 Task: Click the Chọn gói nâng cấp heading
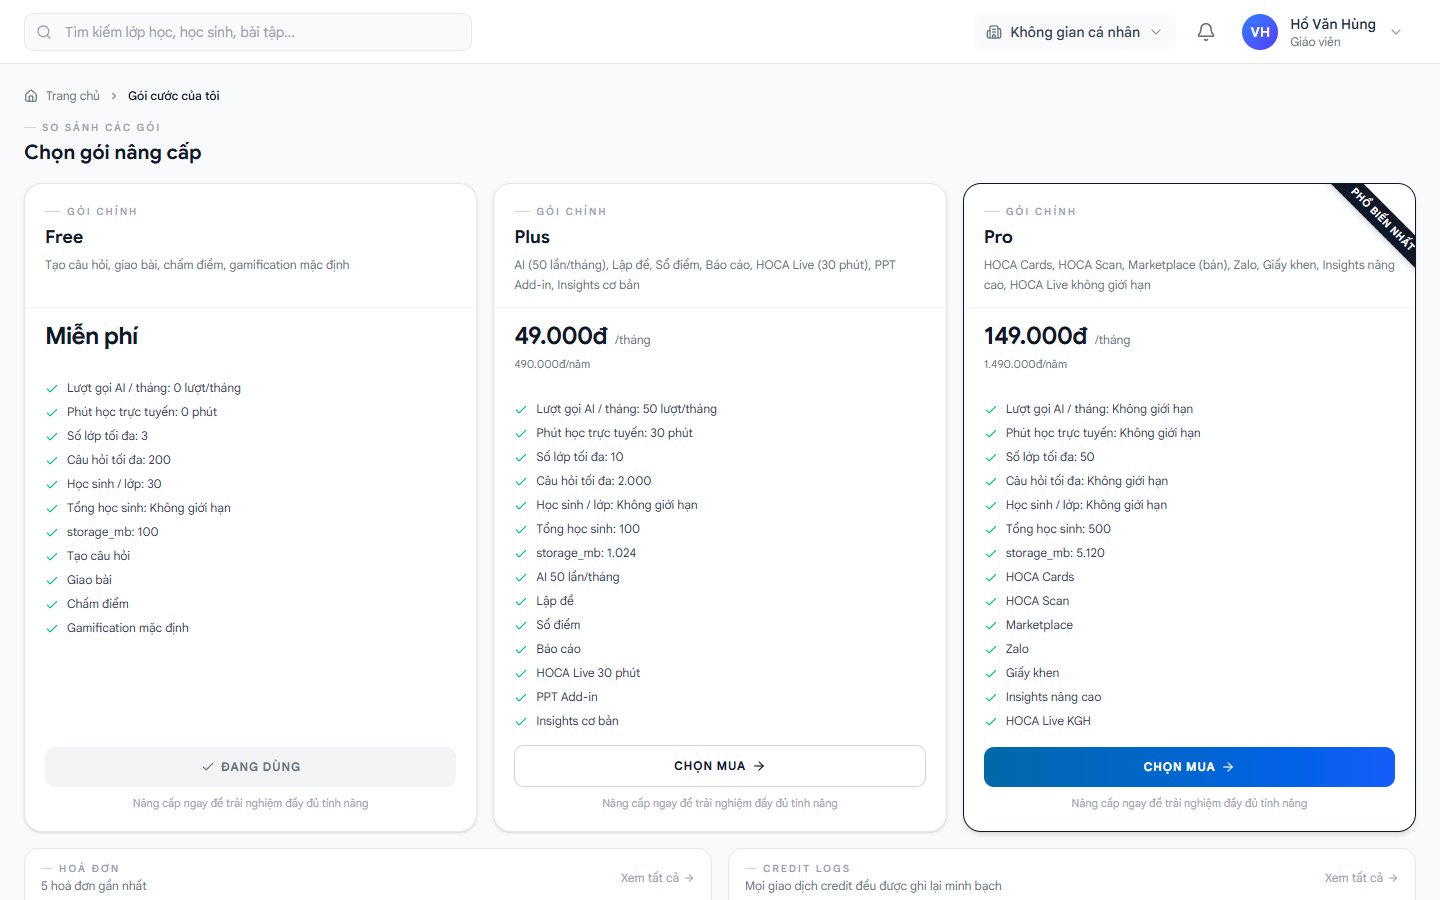pos(113,152)
